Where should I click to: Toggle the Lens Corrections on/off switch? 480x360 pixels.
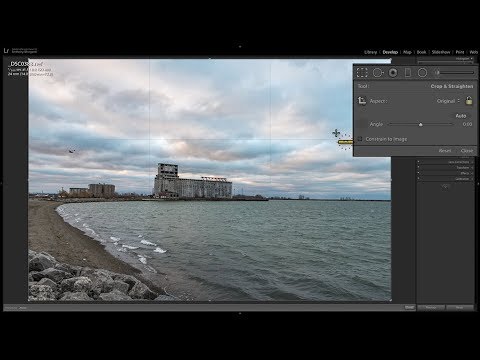click(419, 162)
